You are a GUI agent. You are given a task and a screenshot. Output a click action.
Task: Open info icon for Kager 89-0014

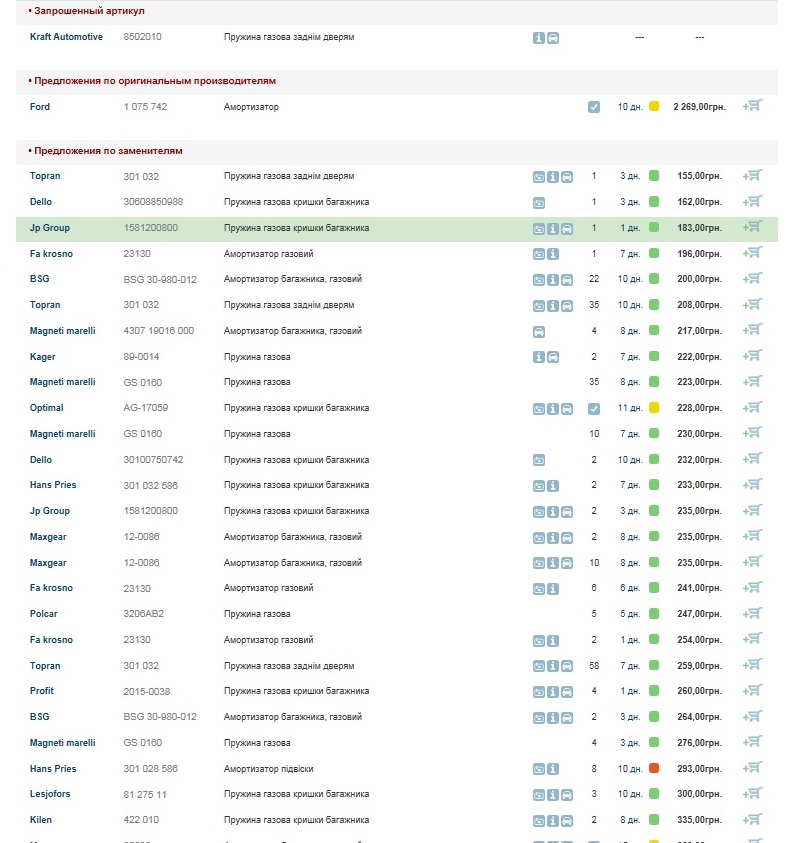pos(539,357)
